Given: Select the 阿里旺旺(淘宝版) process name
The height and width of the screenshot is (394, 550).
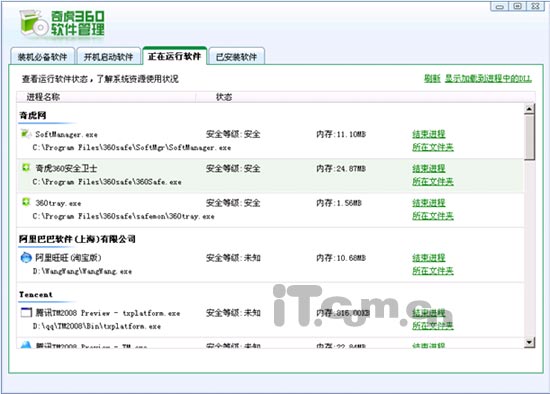Looking at the screenshot, I should tap(68, 258).
